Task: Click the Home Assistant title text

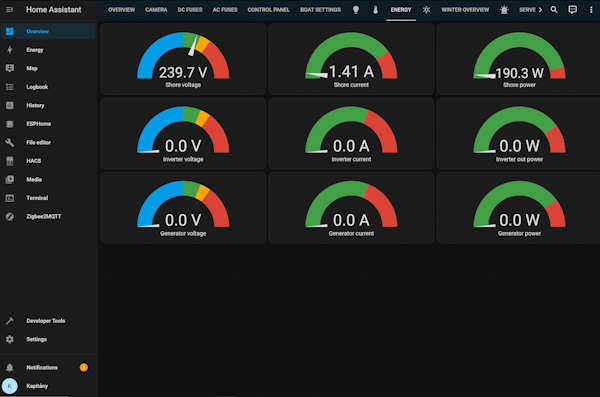Action: tap(54, 10)
